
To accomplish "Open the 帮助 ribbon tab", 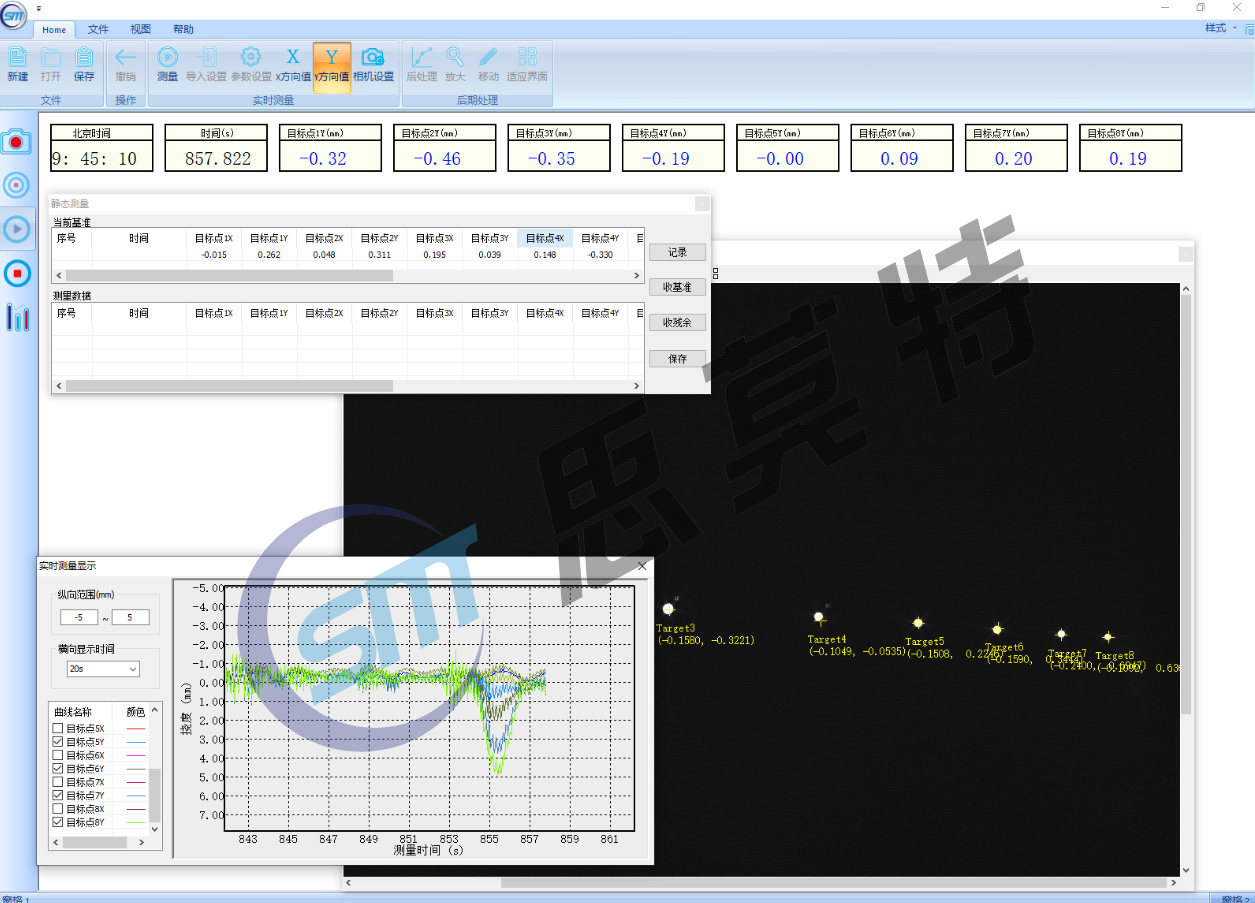I will click(183, 30).
